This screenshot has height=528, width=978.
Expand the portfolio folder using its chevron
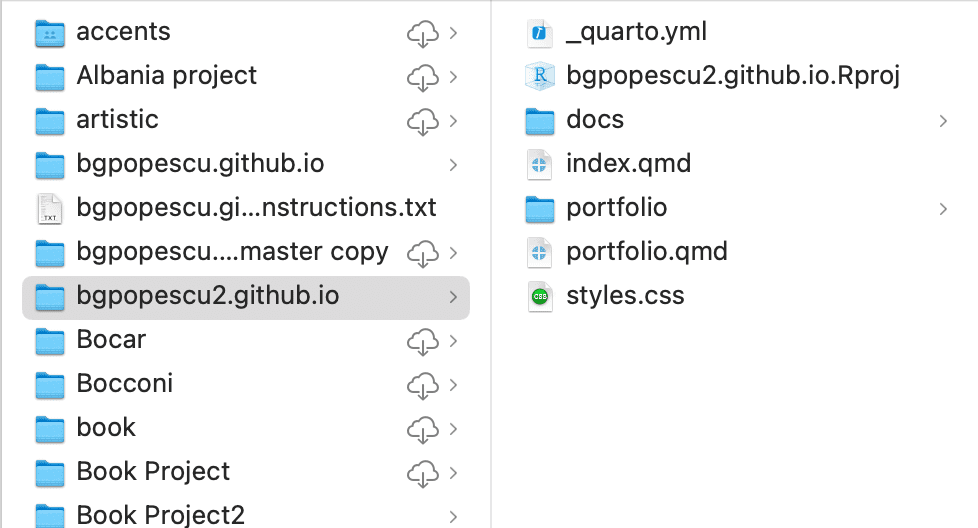pos(943,209)
